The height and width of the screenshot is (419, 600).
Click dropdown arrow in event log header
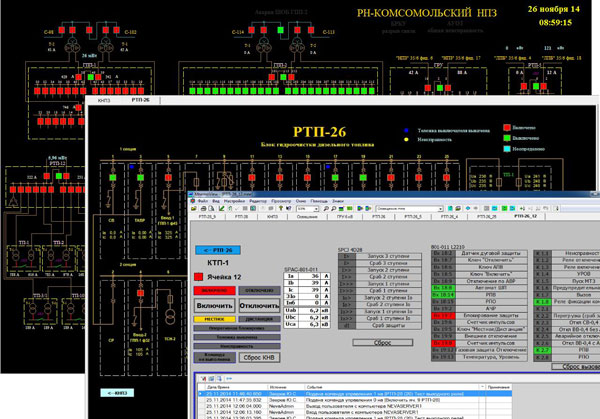tap(482, 387)
